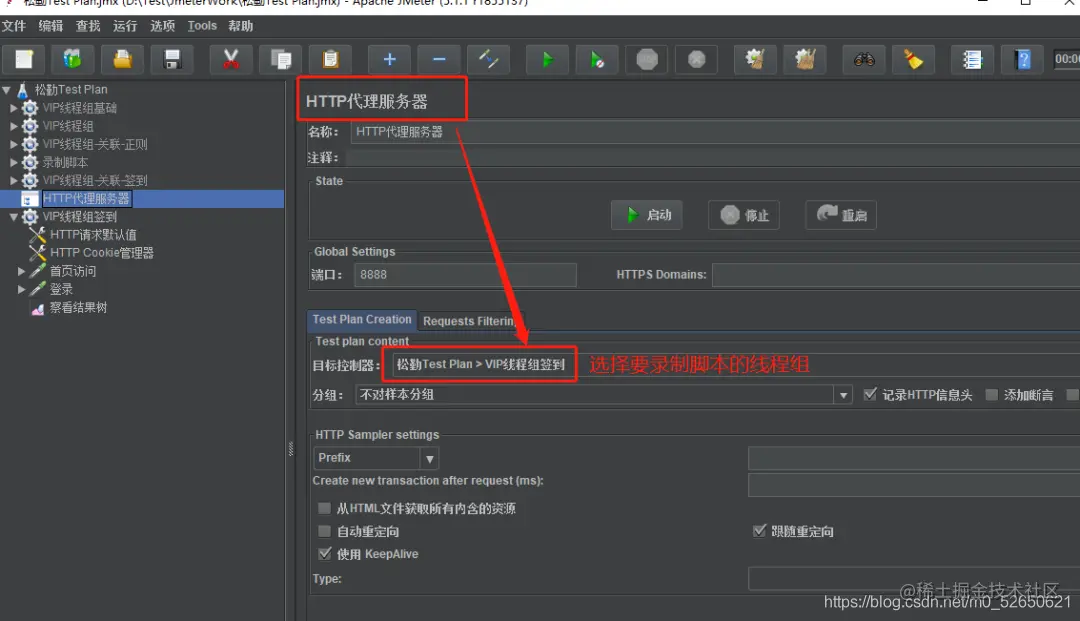Click the 端口 field with 8888
Image resolution: width=1080 pixels, height=621 pixels.
coord(465,275)
